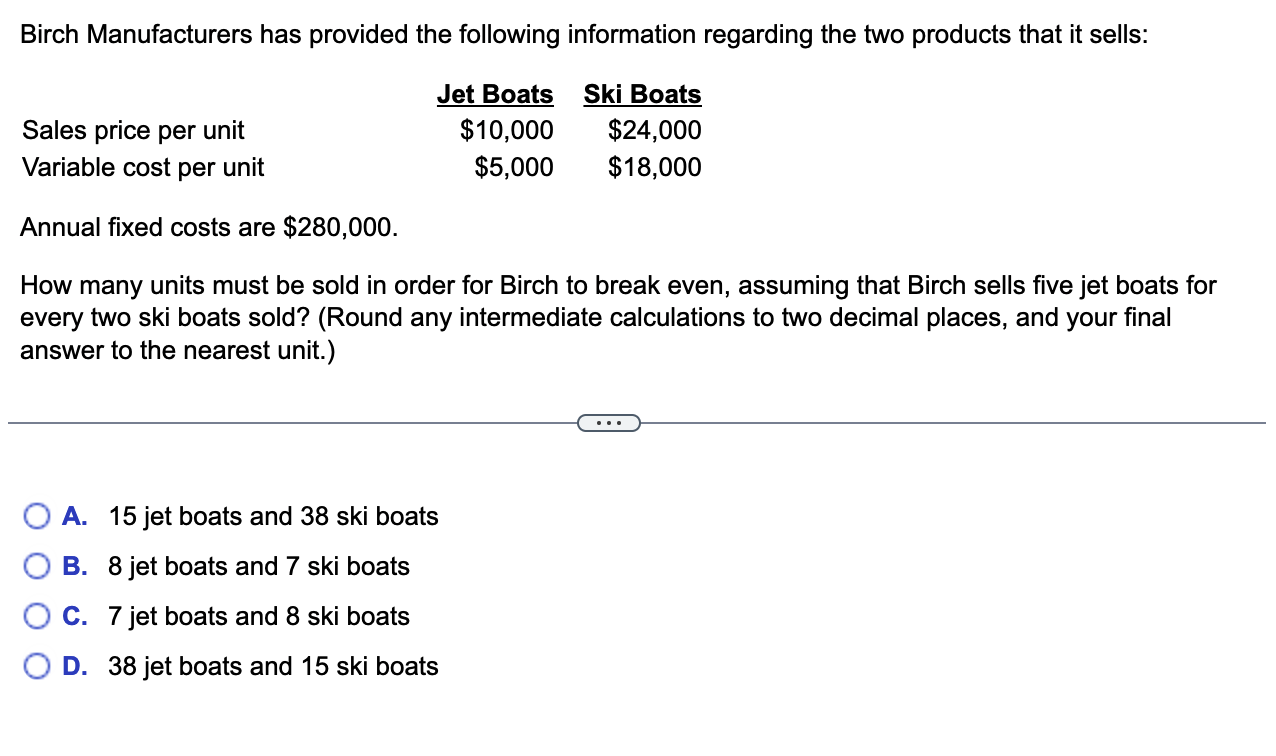Click the $18,000 variable cost value

(x=655, y=167)
